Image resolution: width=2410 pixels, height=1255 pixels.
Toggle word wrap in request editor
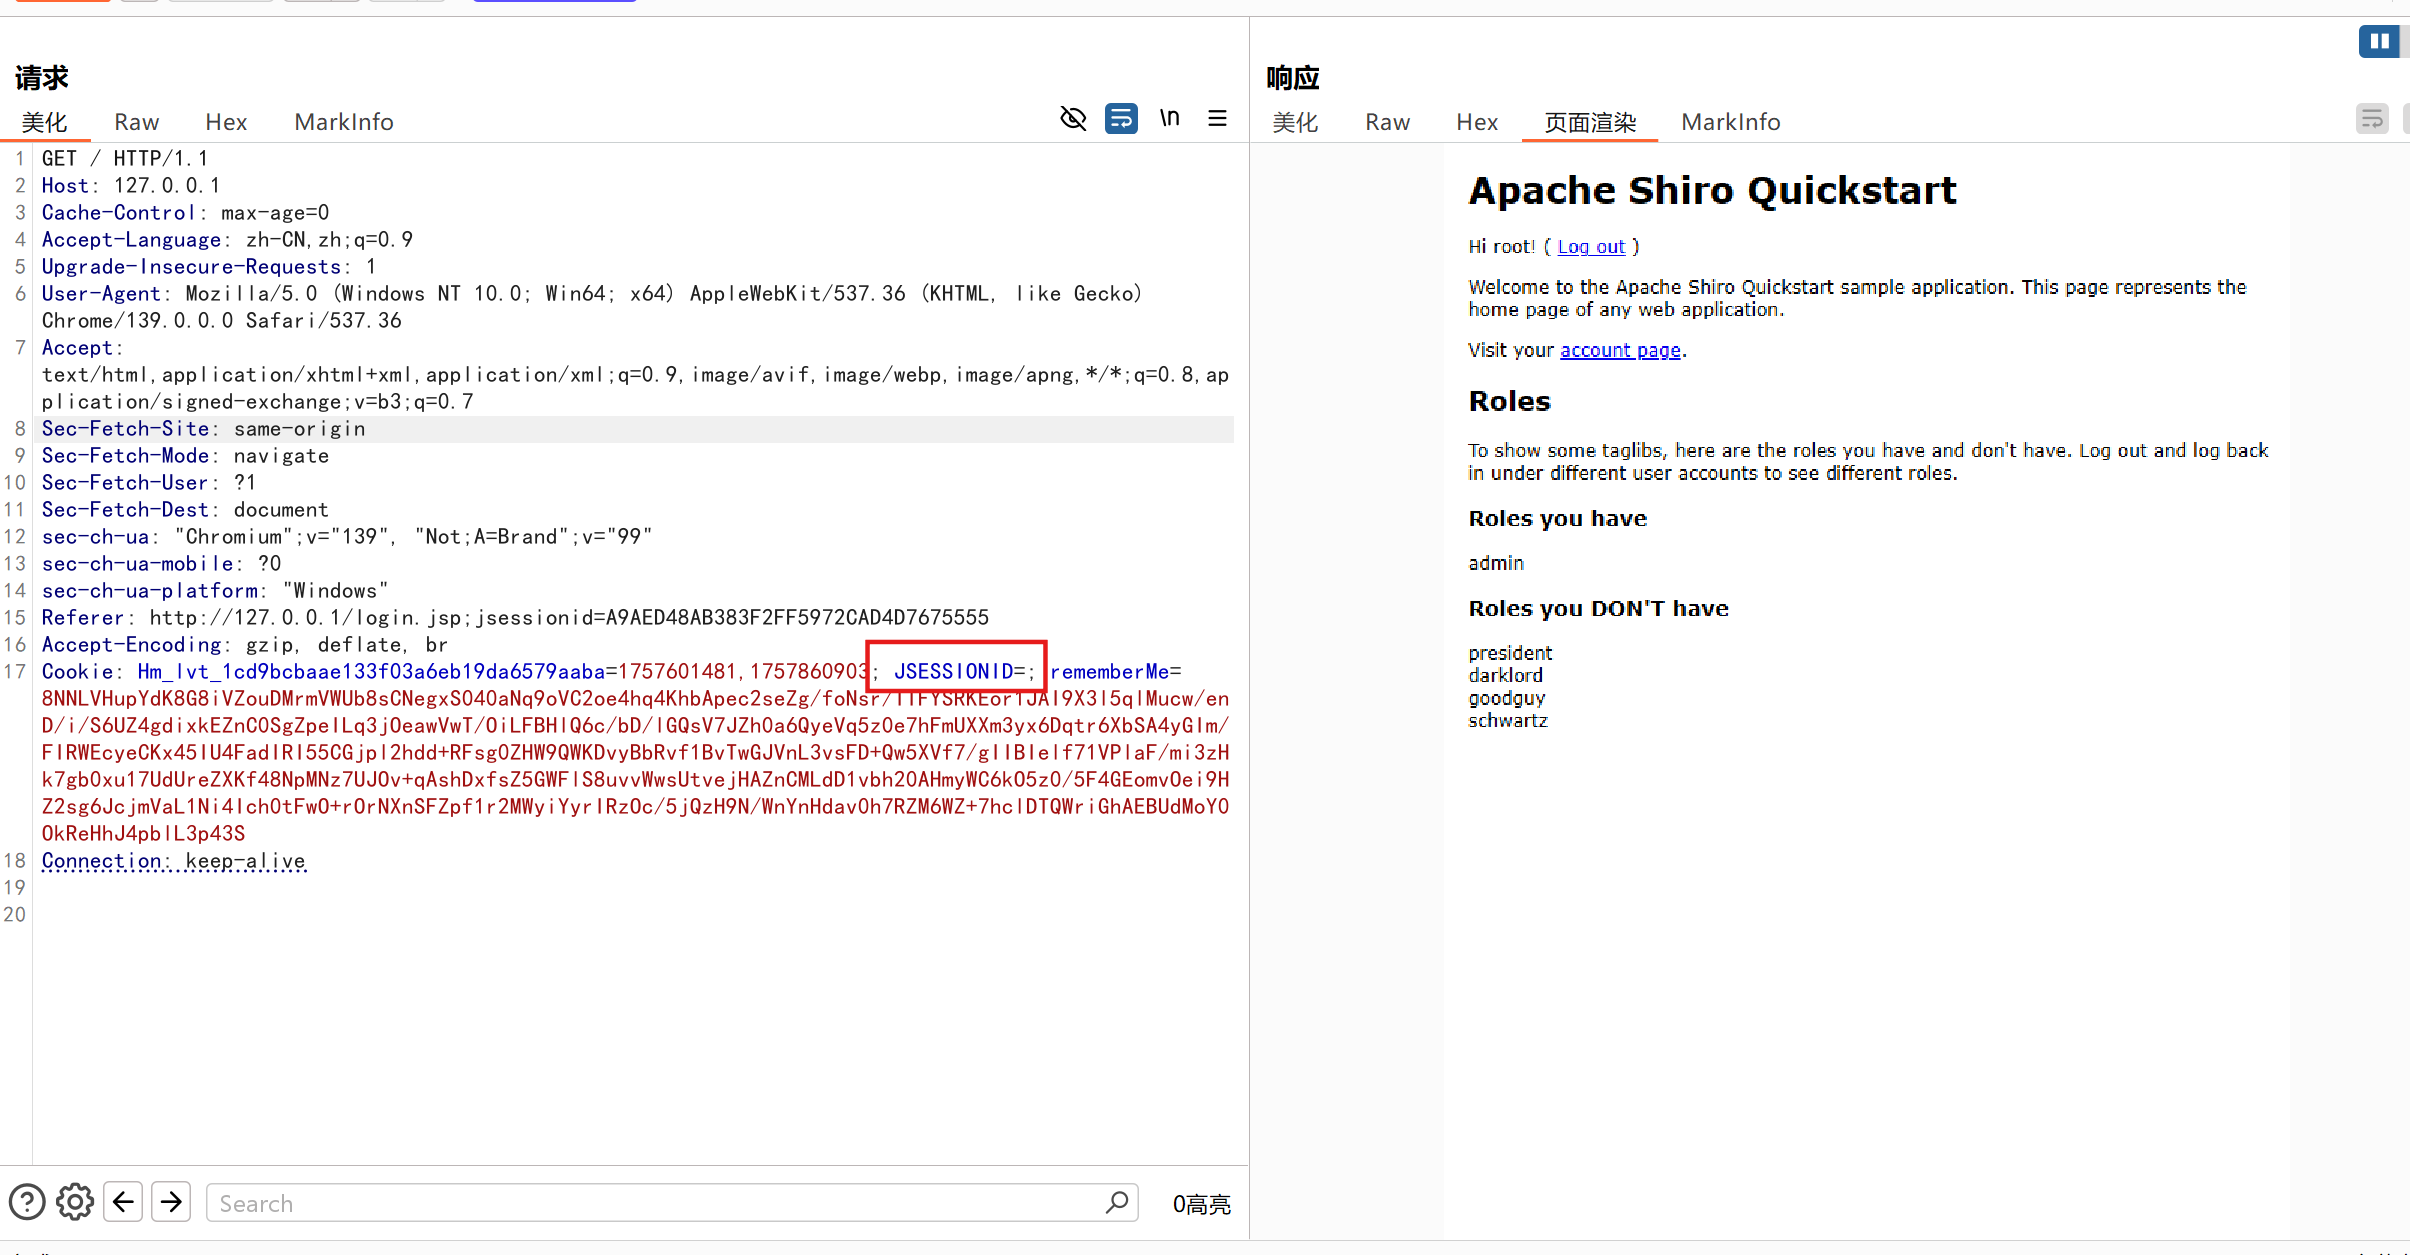click(1121, 119)
